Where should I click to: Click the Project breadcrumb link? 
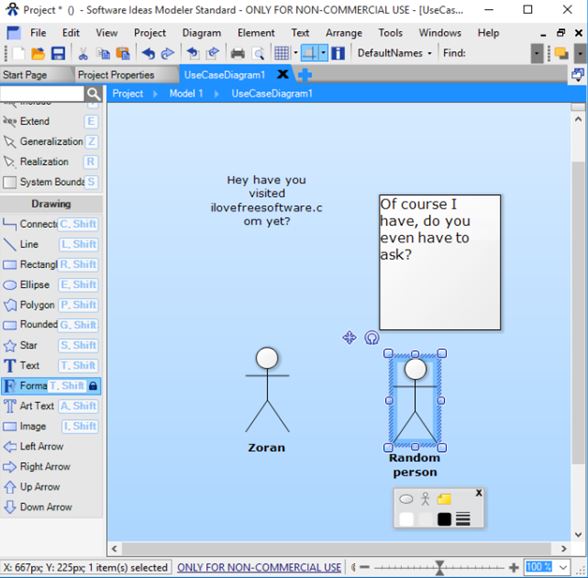coord(128,94)
